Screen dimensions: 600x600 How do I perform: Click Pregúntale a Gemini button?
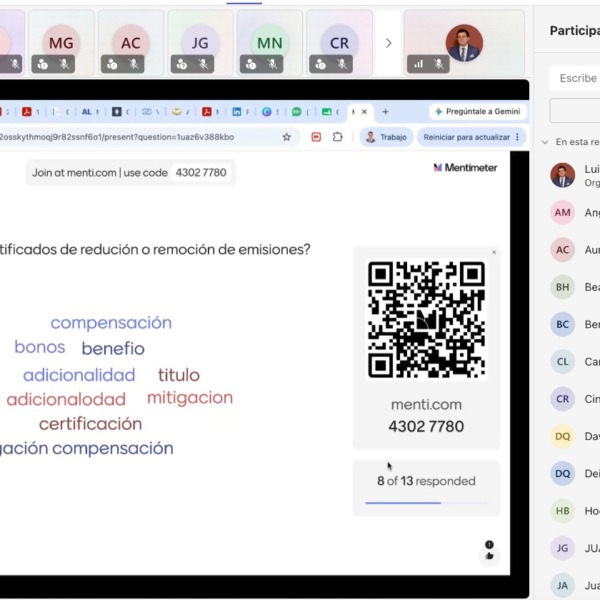(478, 111)
